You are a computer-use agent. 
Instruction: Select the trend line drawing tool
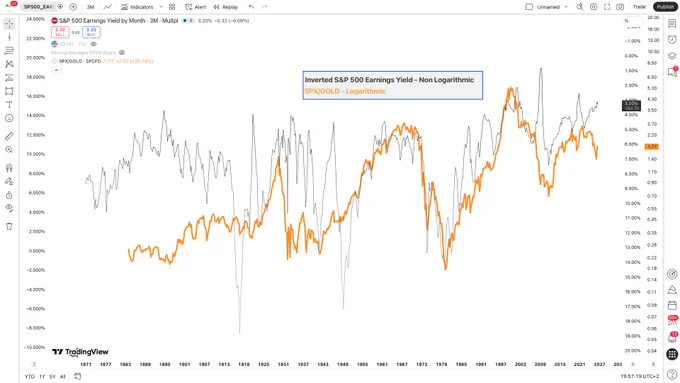point(9,37)
